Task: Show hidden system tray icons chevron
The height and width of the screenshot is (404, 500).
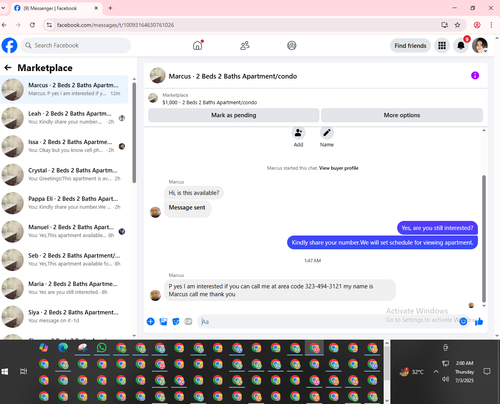Action: point(436,371)
